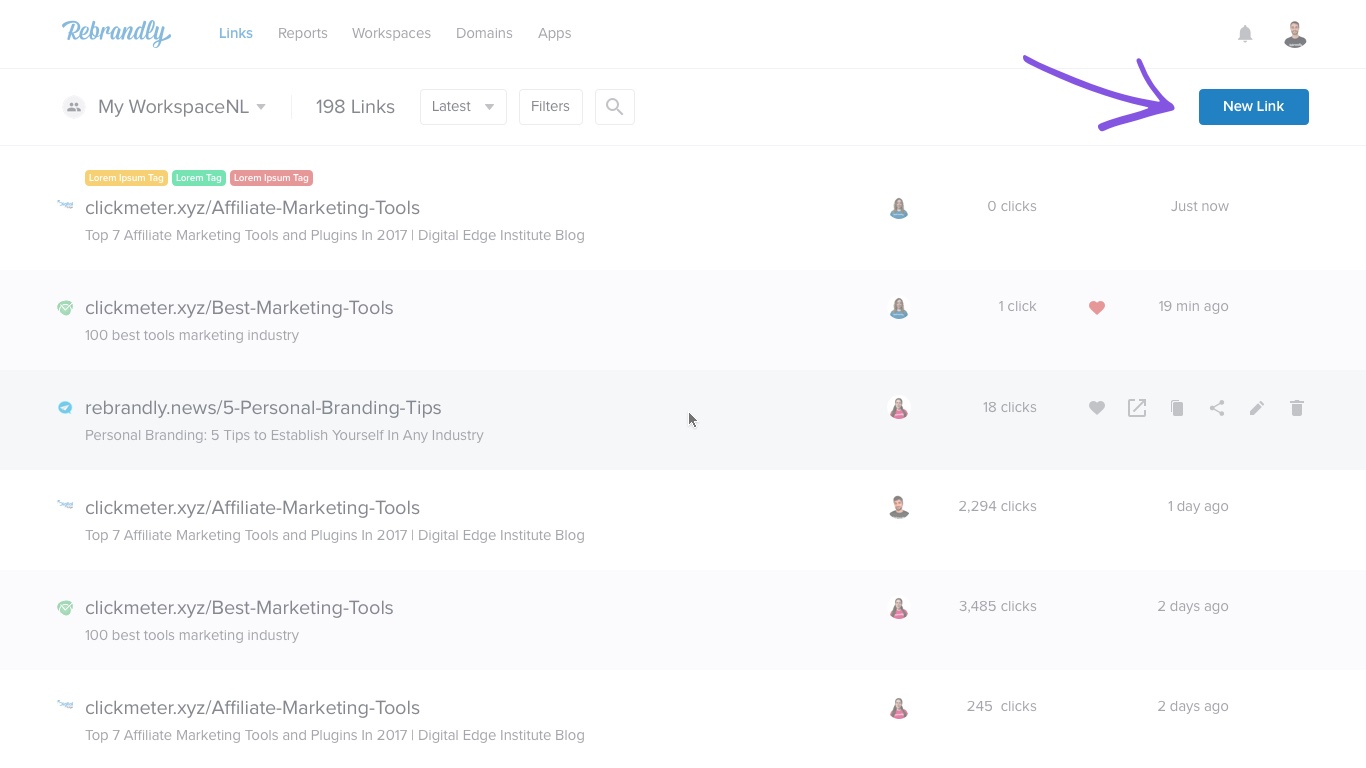Screen dimensions: 1366x768
Task: Click the 198 Links count
Action: tap(355, 107)
